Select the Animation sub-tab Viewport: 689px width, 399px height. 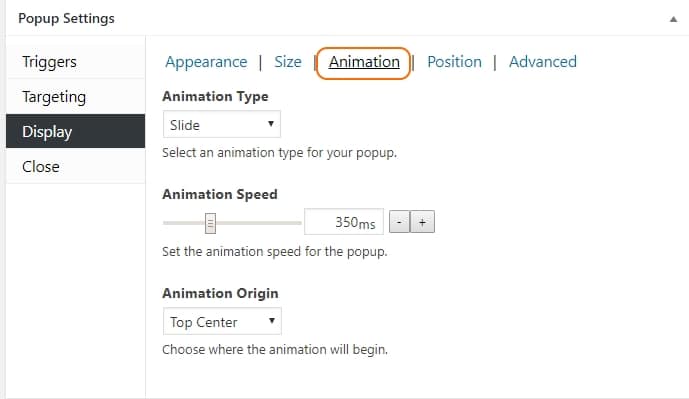click(364, 62)
